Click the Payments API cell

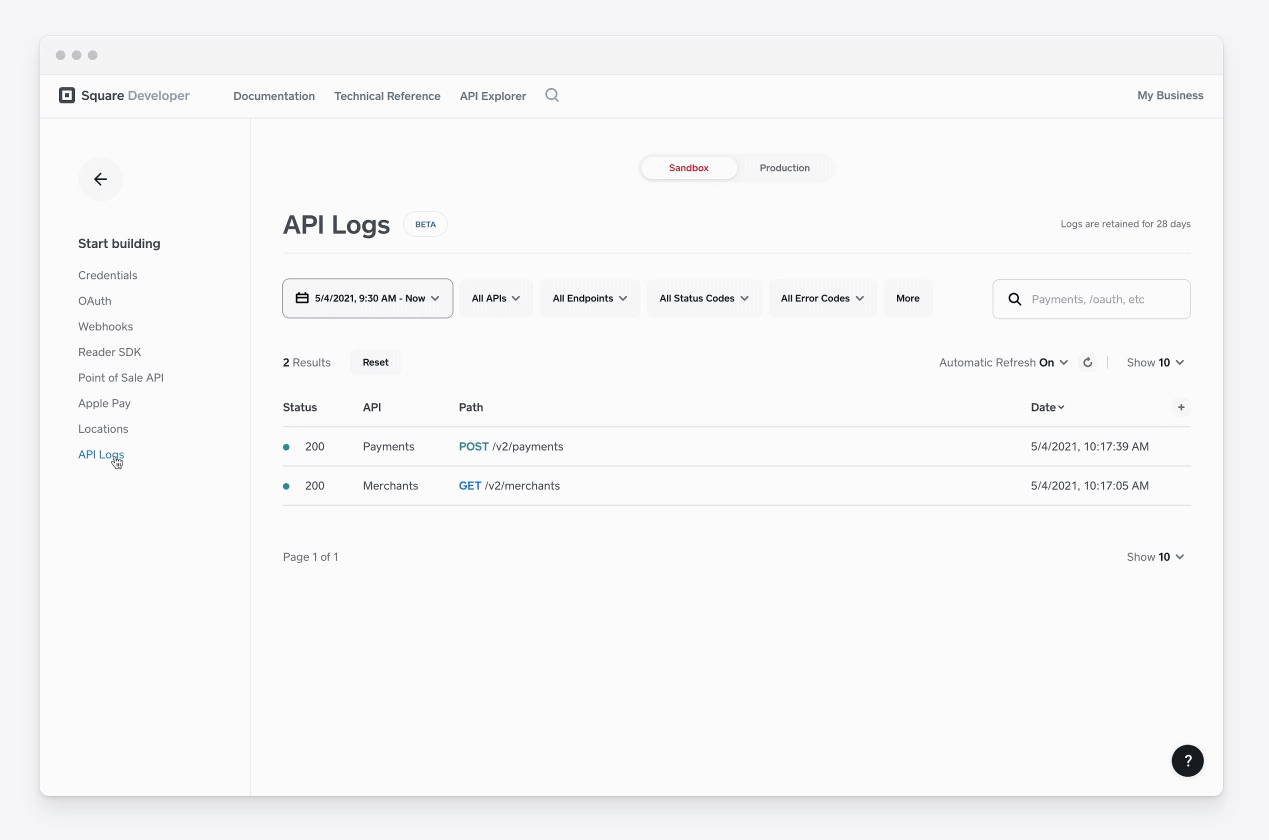click(389, 447)
